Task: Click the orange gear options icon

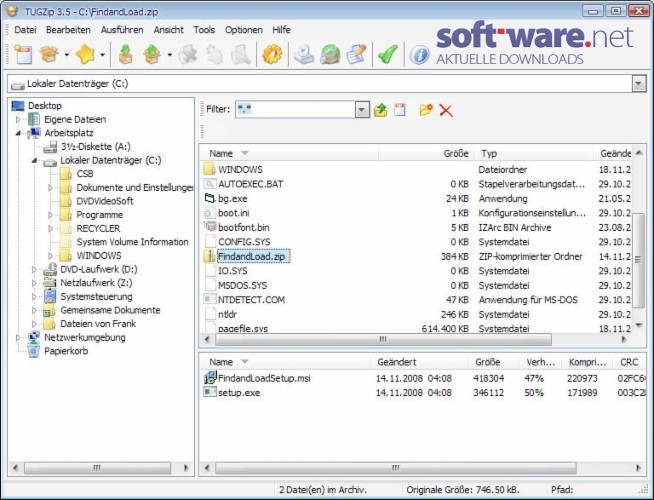Action: coord(272,54)
